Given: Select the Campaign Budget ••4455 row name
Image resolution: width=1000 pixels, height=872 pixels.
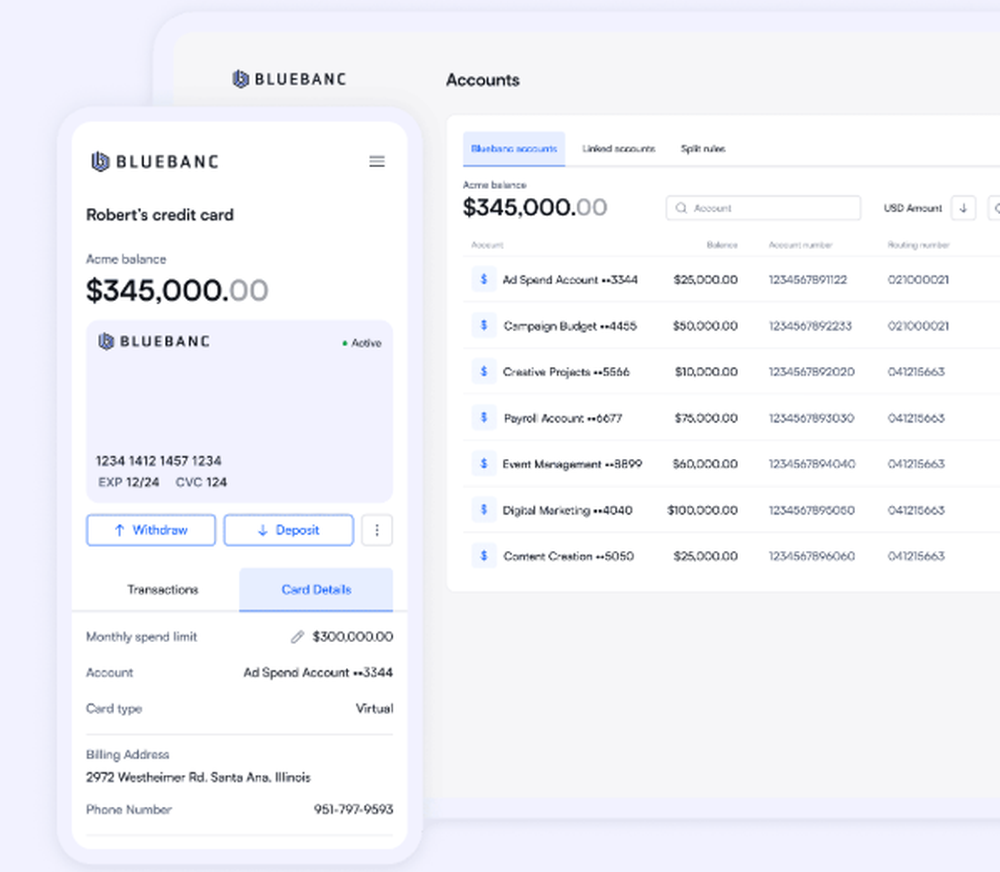Looking at the screenshot, I should click(x=570, y=326).
